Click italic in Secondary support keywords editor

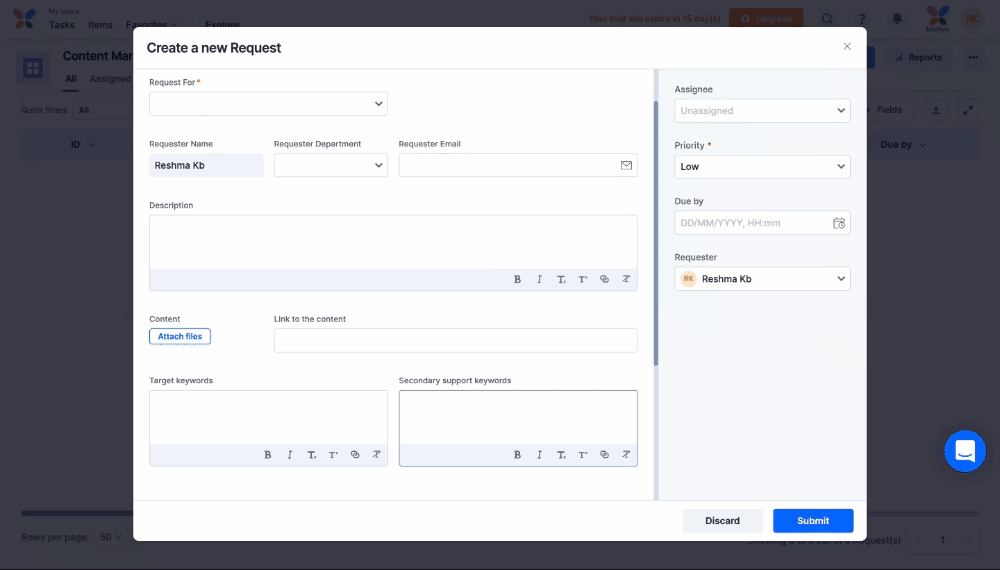pyautogui.click(x=539, y=455)
